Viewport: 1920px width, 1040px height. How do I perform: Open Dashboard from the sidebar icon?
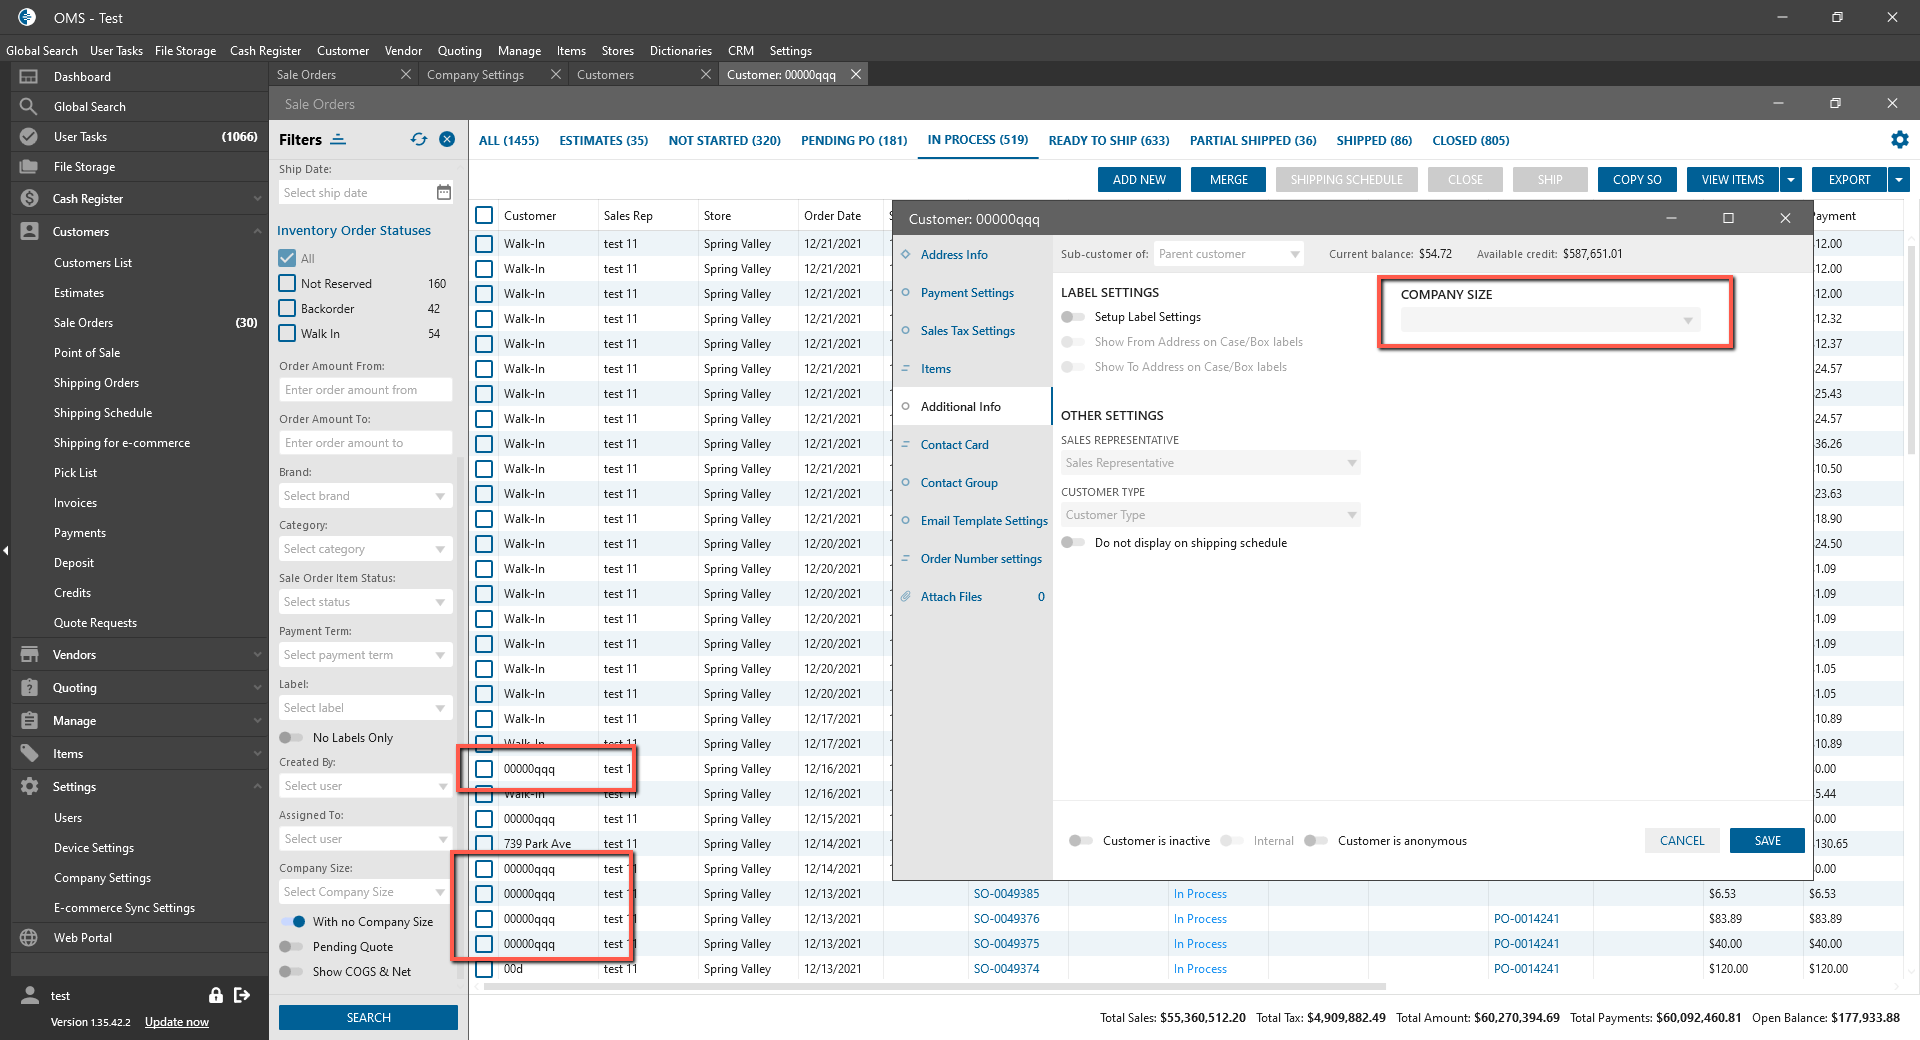[29, 77]
